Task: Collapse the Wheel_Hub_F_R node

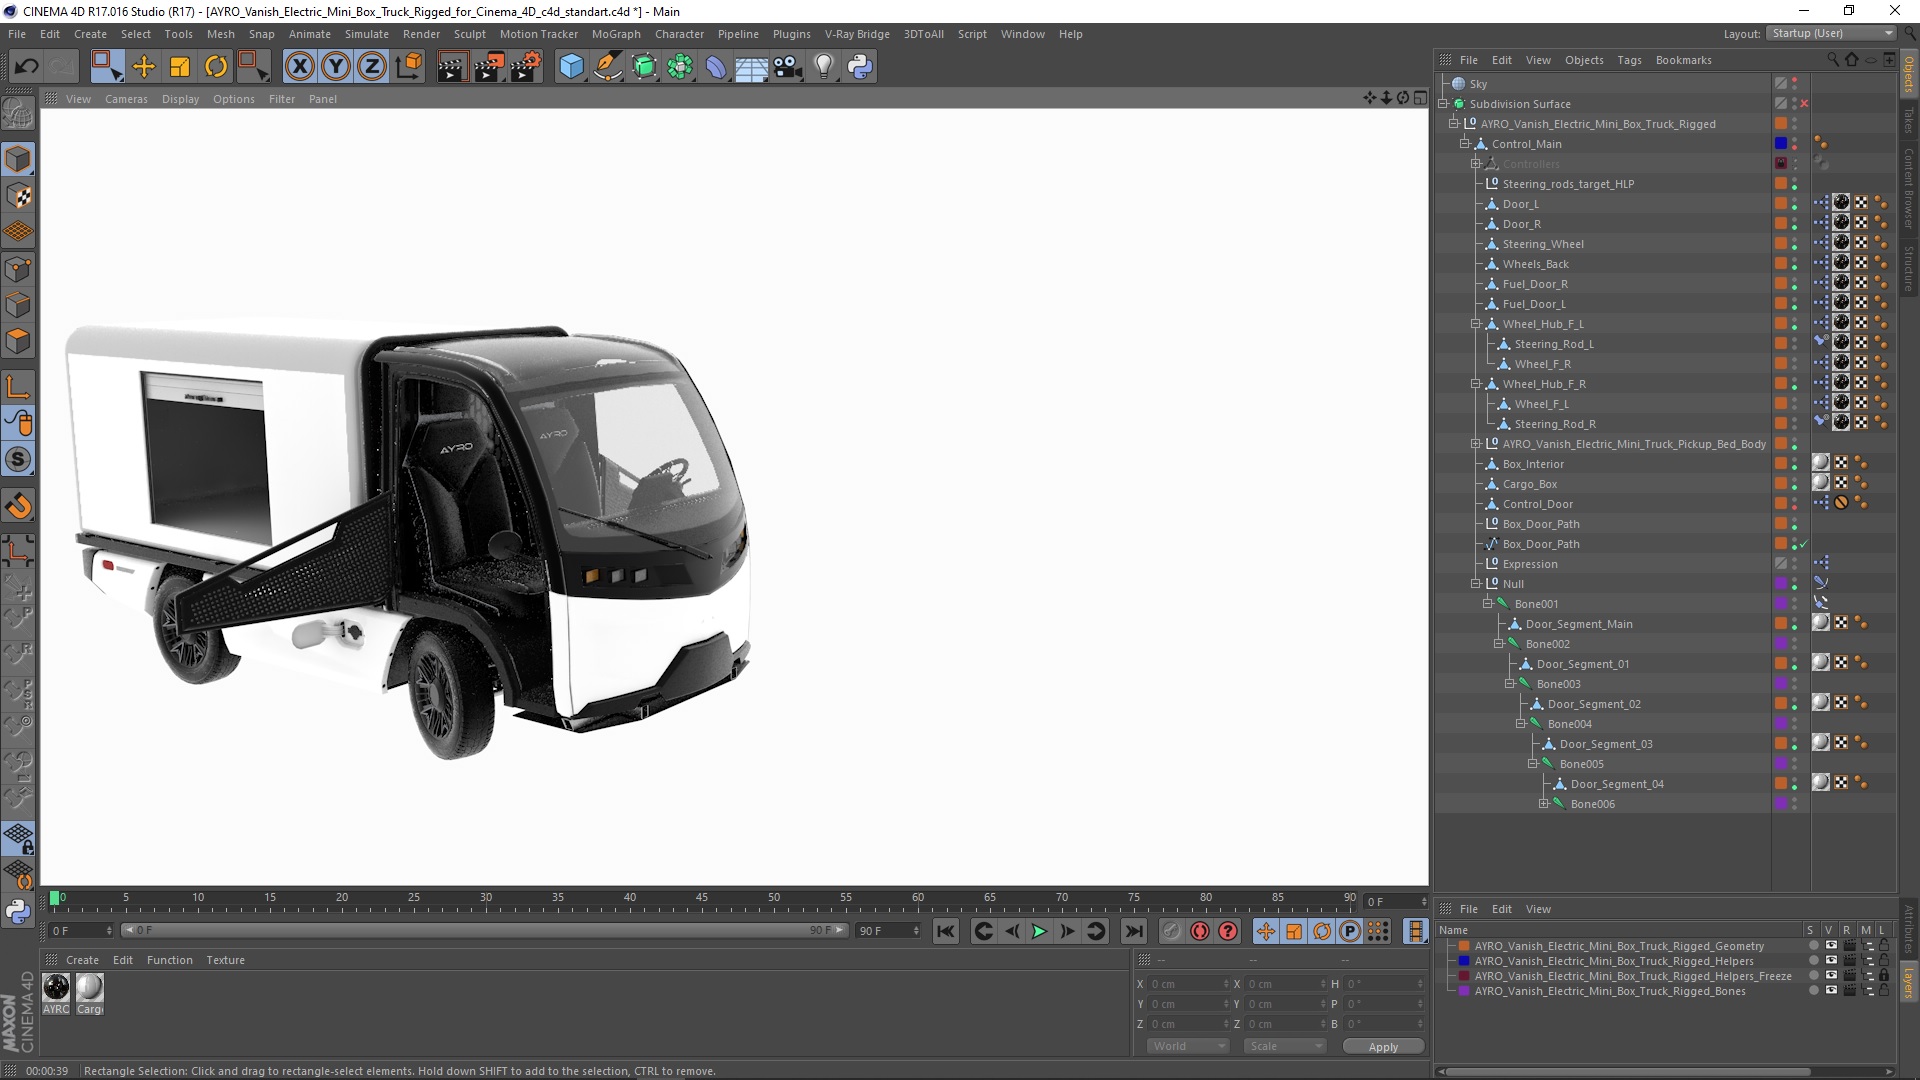Action: pyautogui.click(x=1476, y=384)
